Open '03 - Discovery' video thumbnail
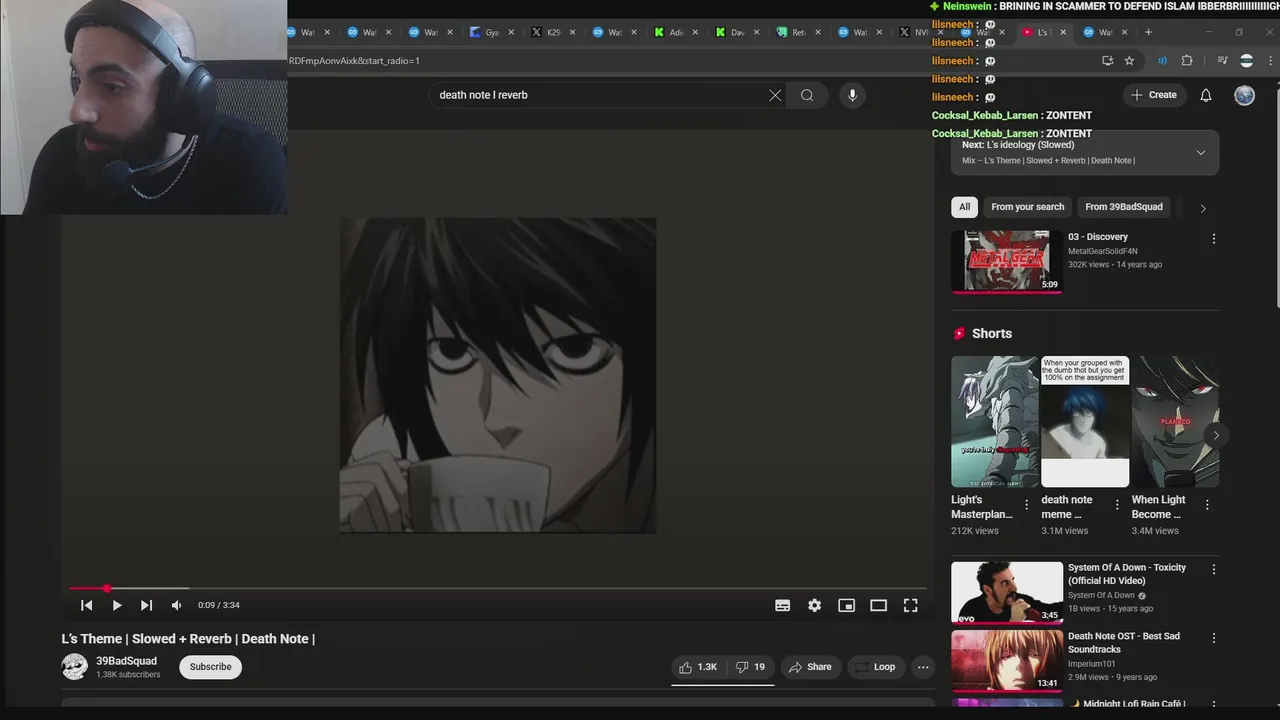Screen dimensions: 1280x720 coord(1006,261)
